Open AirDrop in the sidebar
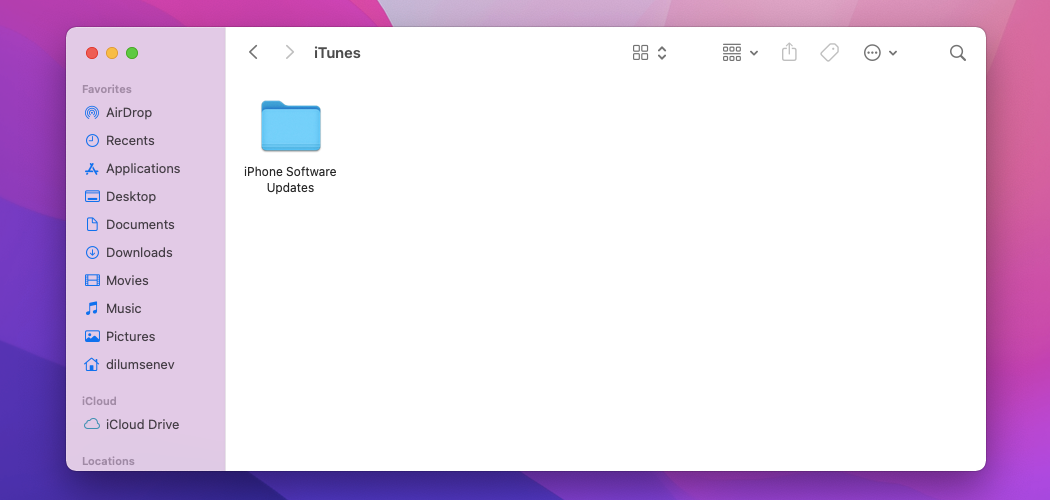 [x=129, y=112]
